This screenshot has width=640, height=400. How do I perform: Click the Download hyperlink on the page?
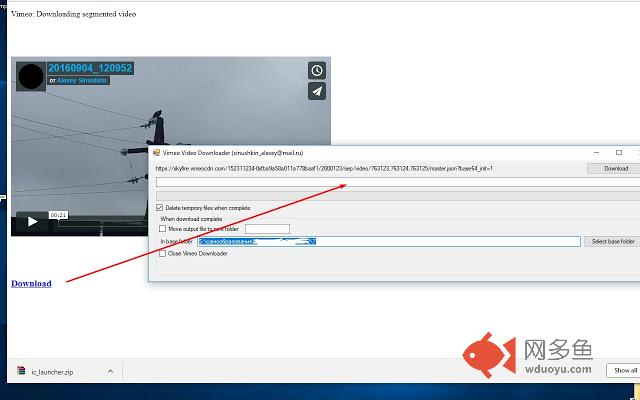point(31,284)
